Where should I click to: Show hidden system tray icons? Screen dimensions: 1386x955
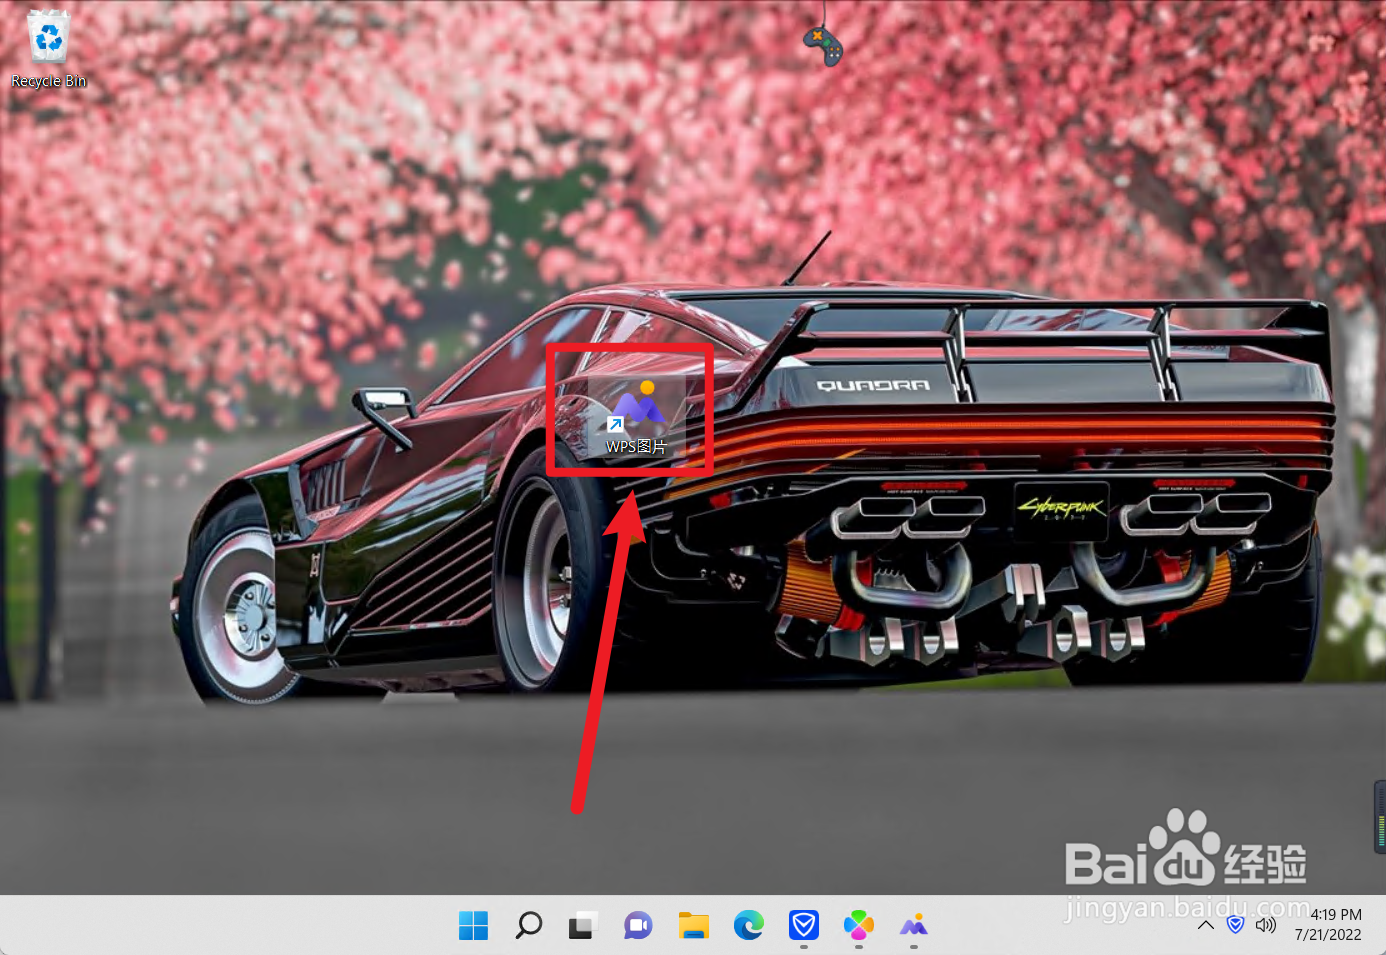[x=1206, y=925]
